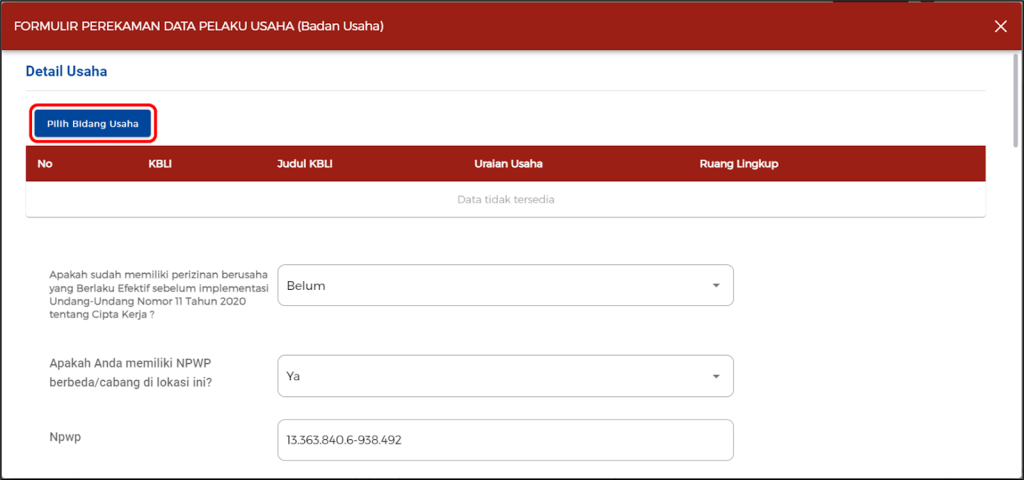Select the KBLI column header

pyautogui.click(x=160, y=164)
